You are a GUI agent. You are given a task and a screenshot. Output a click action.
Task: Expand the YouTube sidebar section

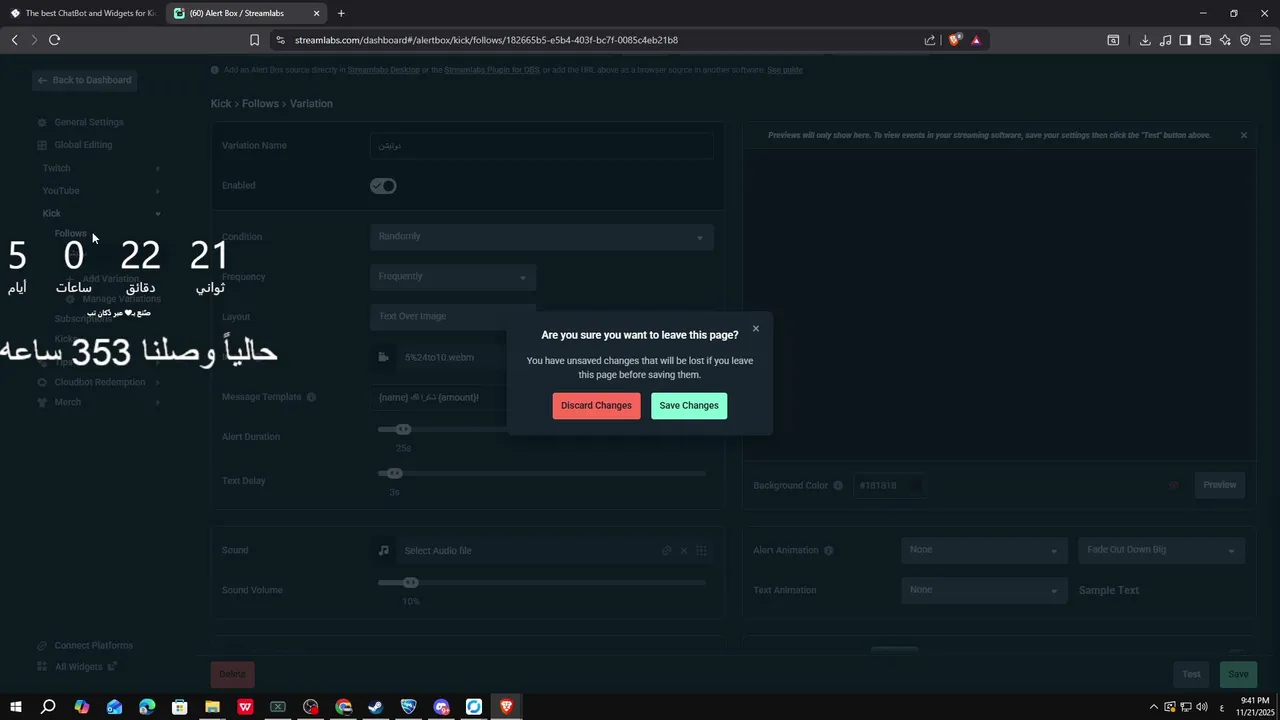click(100, 191)
